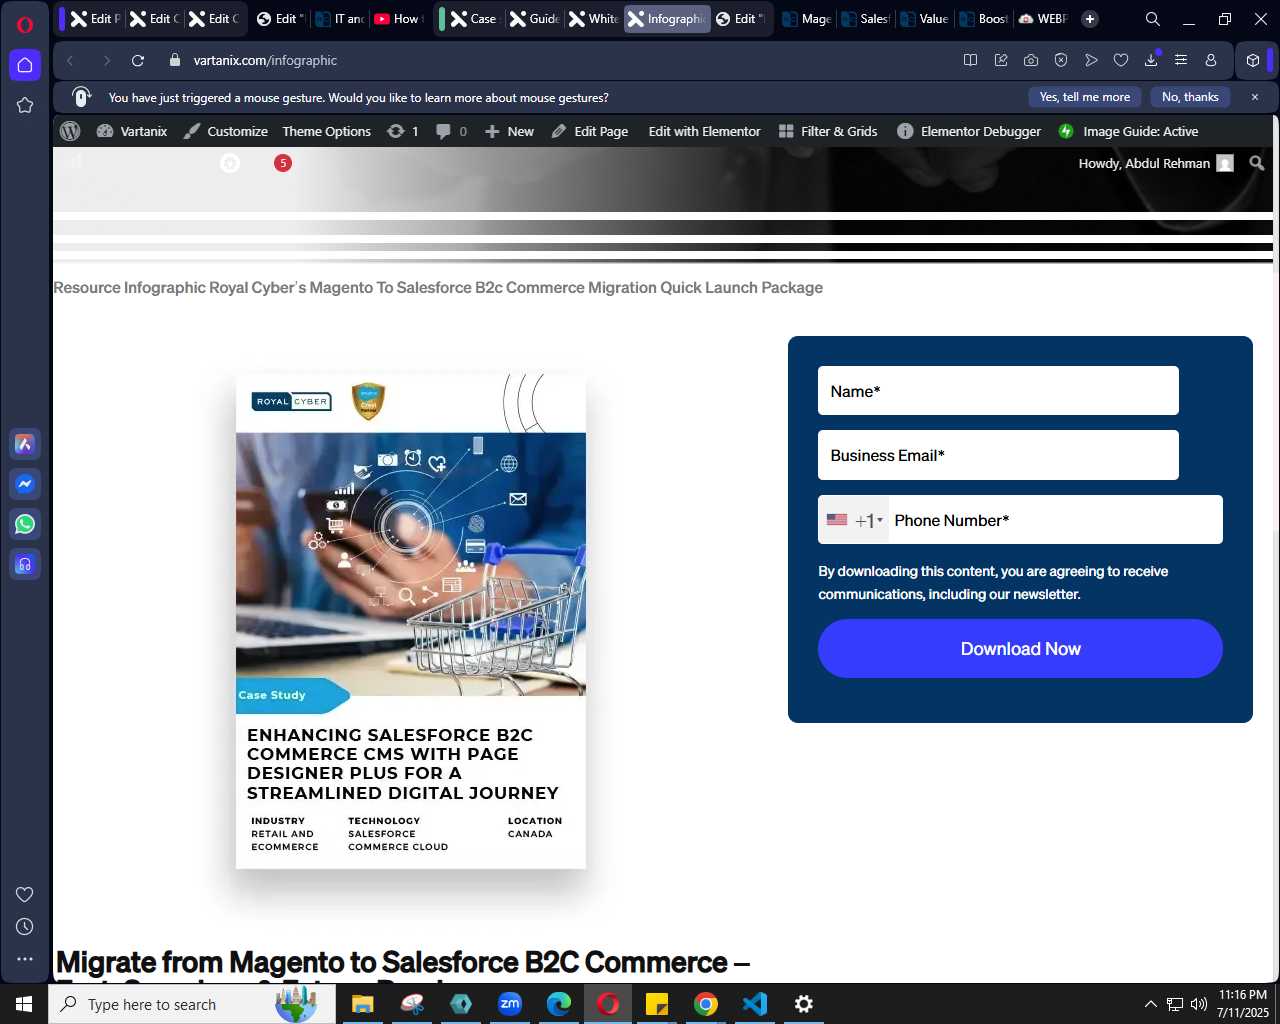Click the back navigation arrow
Viewport: 1280px width, 1024px height.
pos(70,60)
